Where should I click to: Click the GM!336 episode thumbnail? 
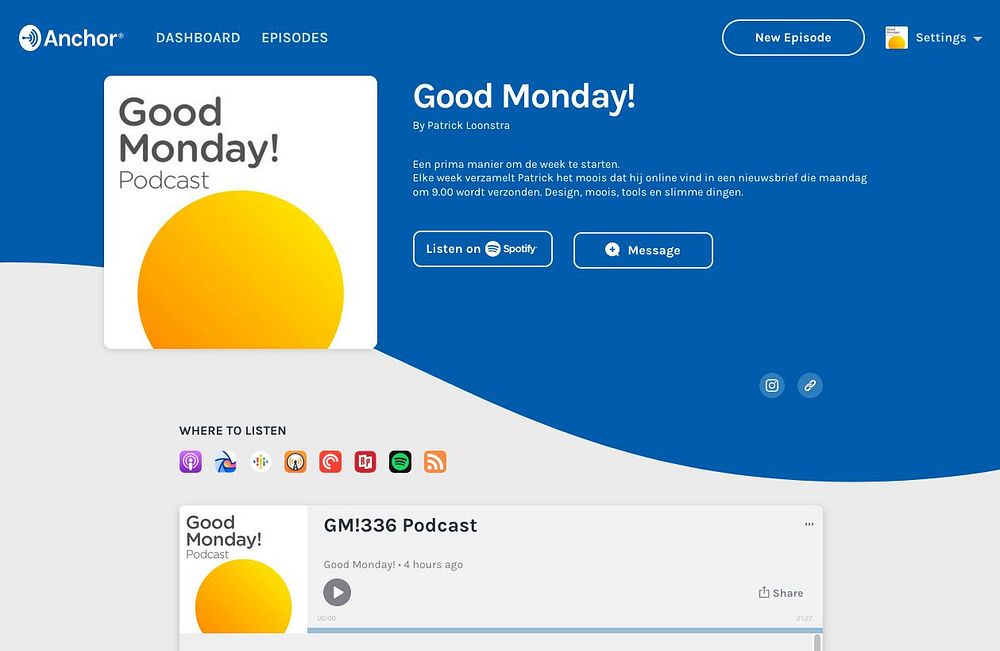(x=244, y=569)
